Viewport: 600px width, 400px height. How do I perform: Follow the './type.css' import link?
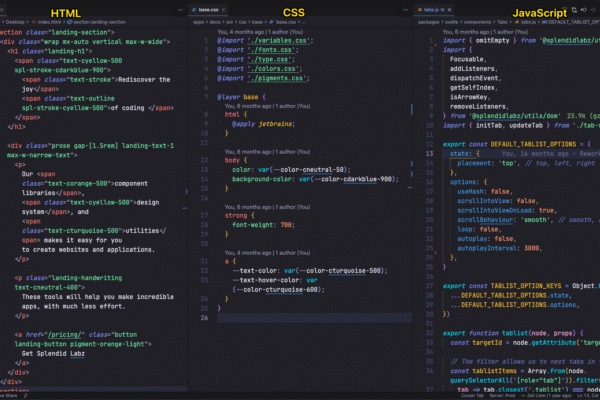tap(271, 59)
